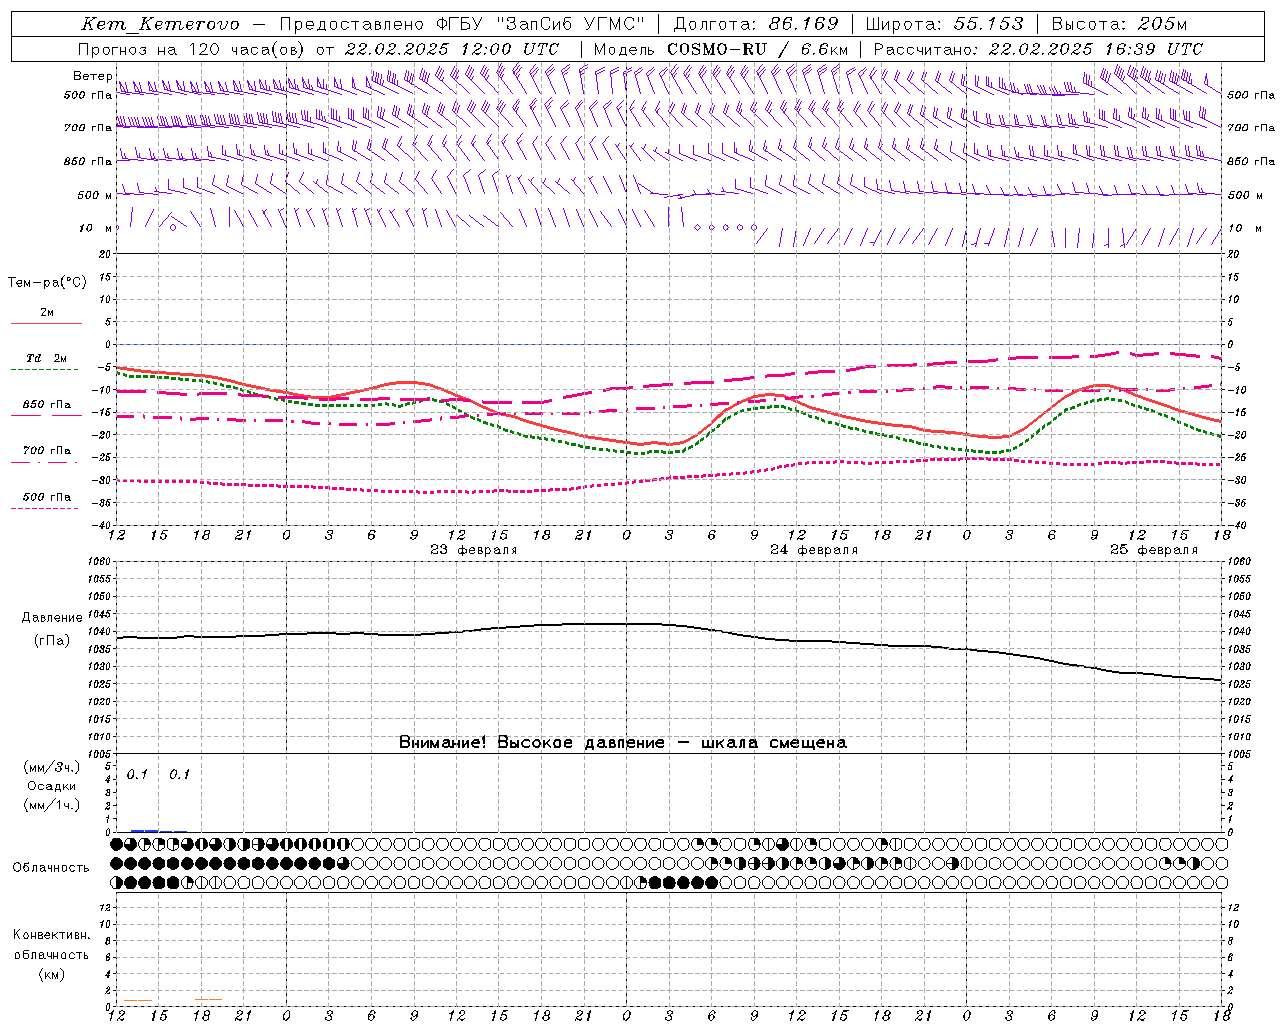Click the Прогноз на 120 часа(ов) text
This screenshot has width=1280, height=1024.
[192, 49]
